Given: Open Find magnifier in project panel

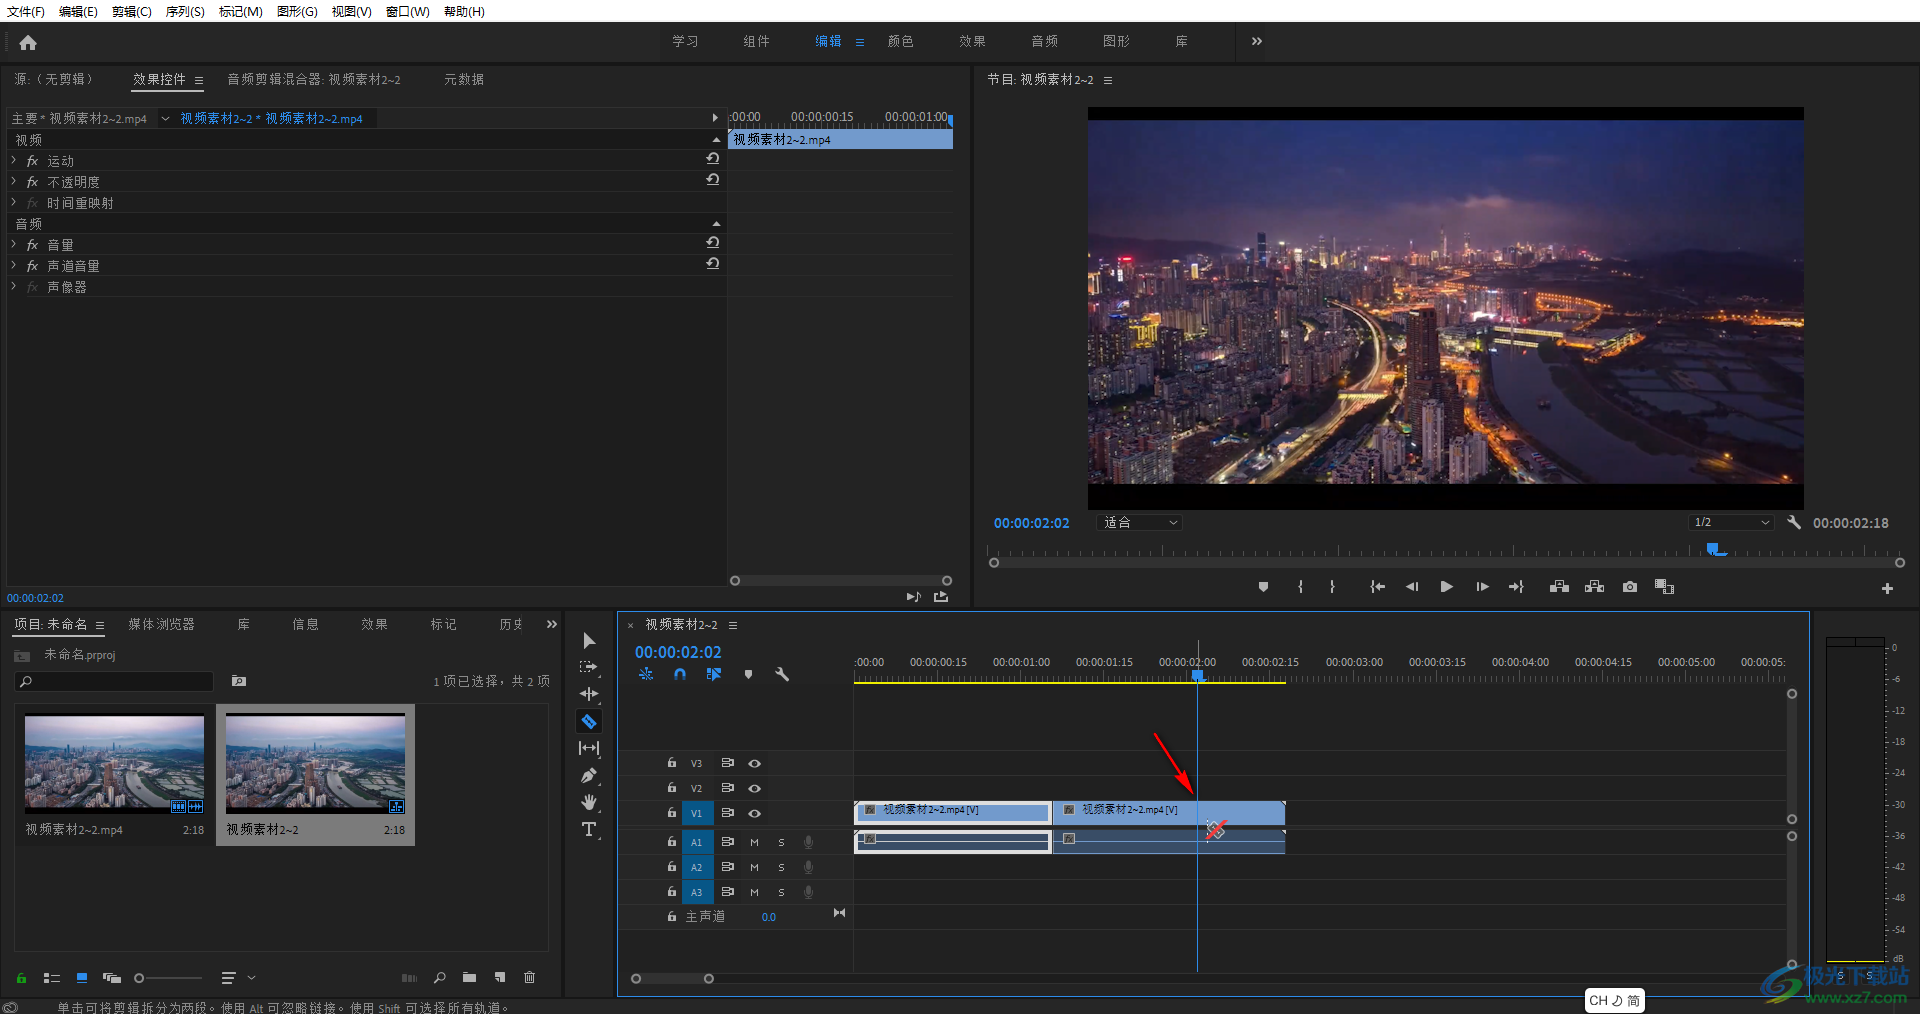Looking at the screenshot, I should pos(439,977).
